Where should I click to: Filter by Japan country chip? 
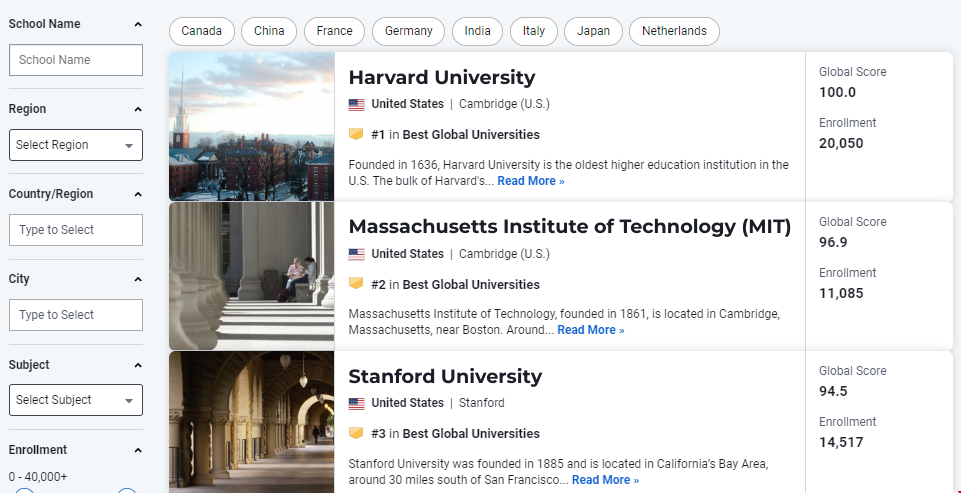point(593,31)
